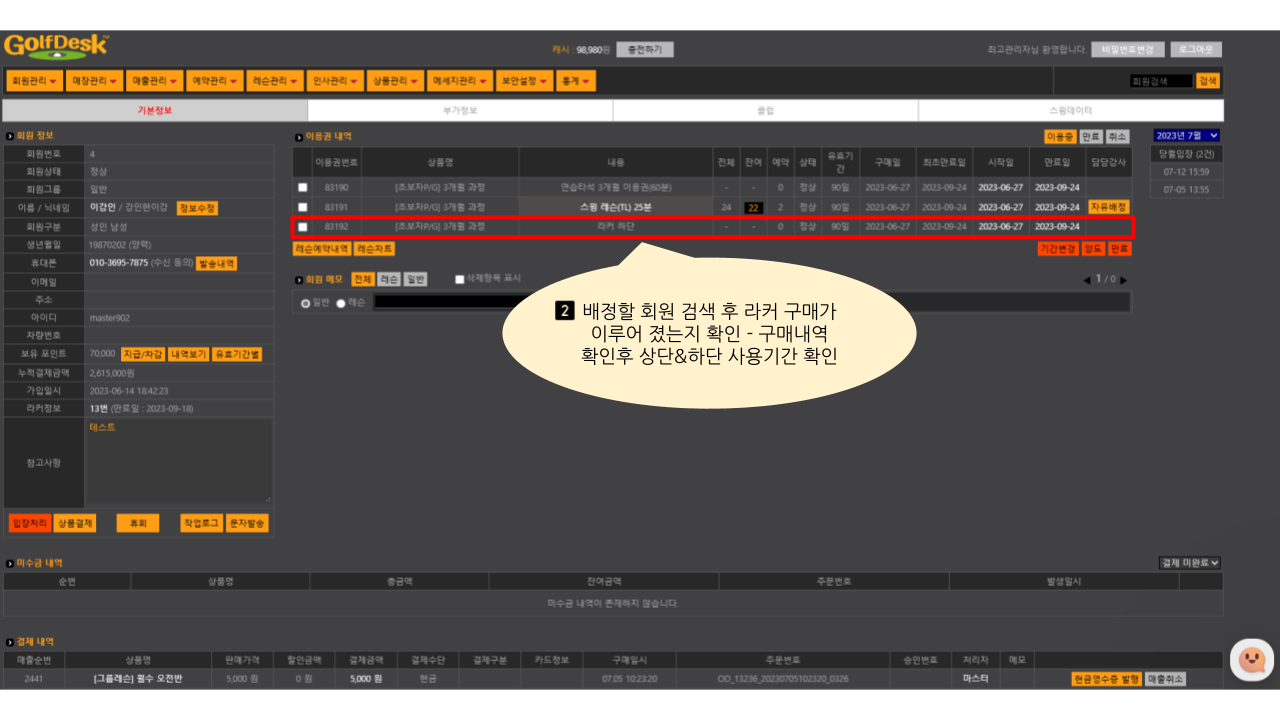Open the 2023년 7월 month dropdown
The image size is (1280, 720).
[x=1186, y=136]
